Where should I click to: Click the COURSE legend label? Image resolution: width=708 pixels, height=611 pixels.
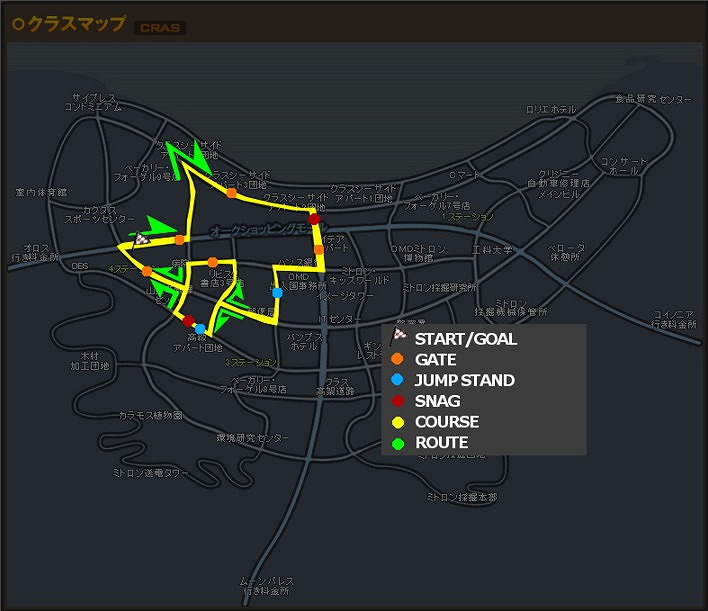click(447, 422)
